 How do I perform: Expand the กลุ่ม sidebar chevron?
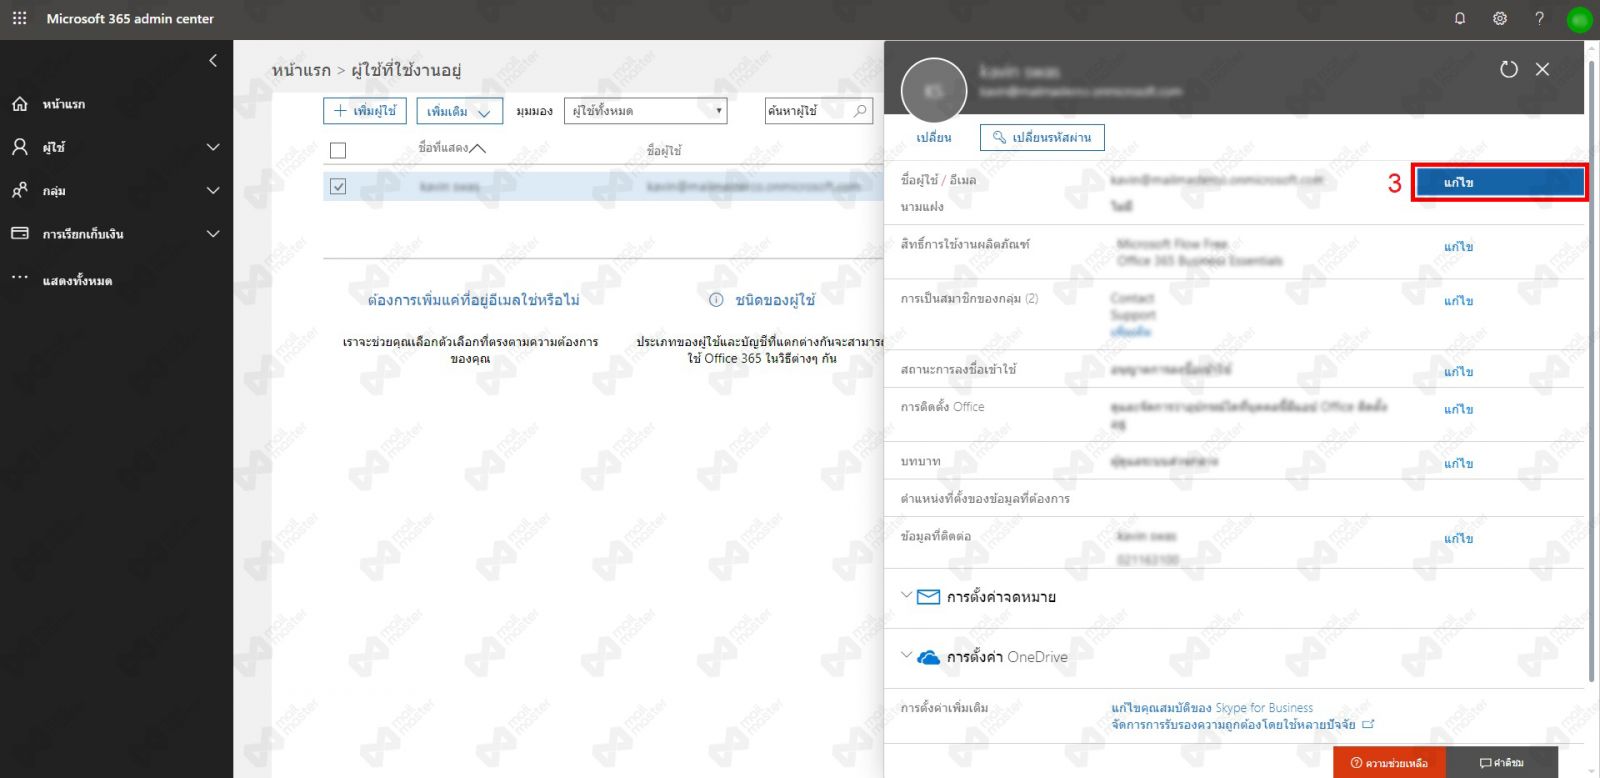213,190
